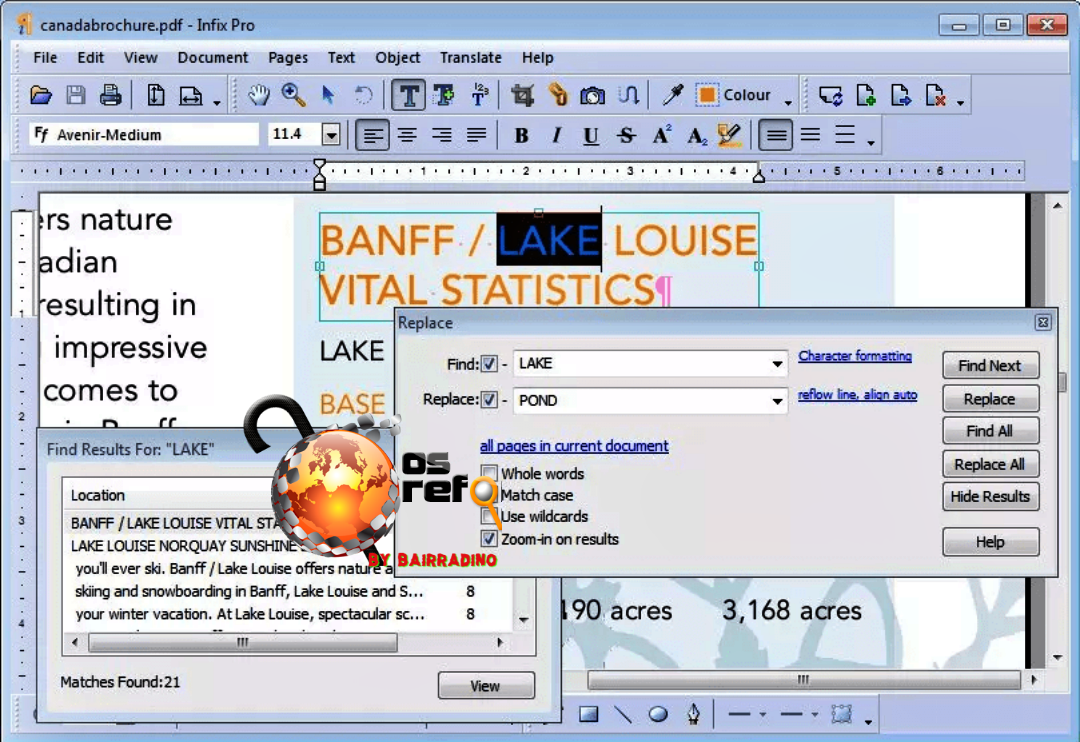
Task: Click the Avenir-Medium font name field
Action: (145, 134)
